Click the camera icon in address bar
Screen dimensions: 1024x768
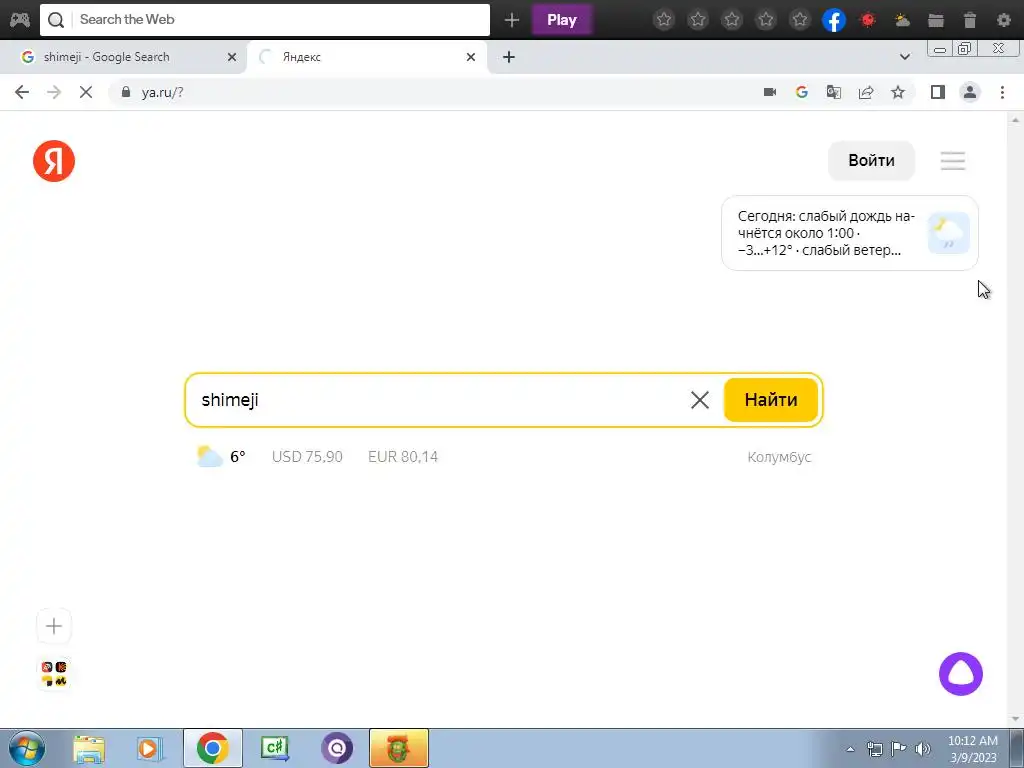770,92
